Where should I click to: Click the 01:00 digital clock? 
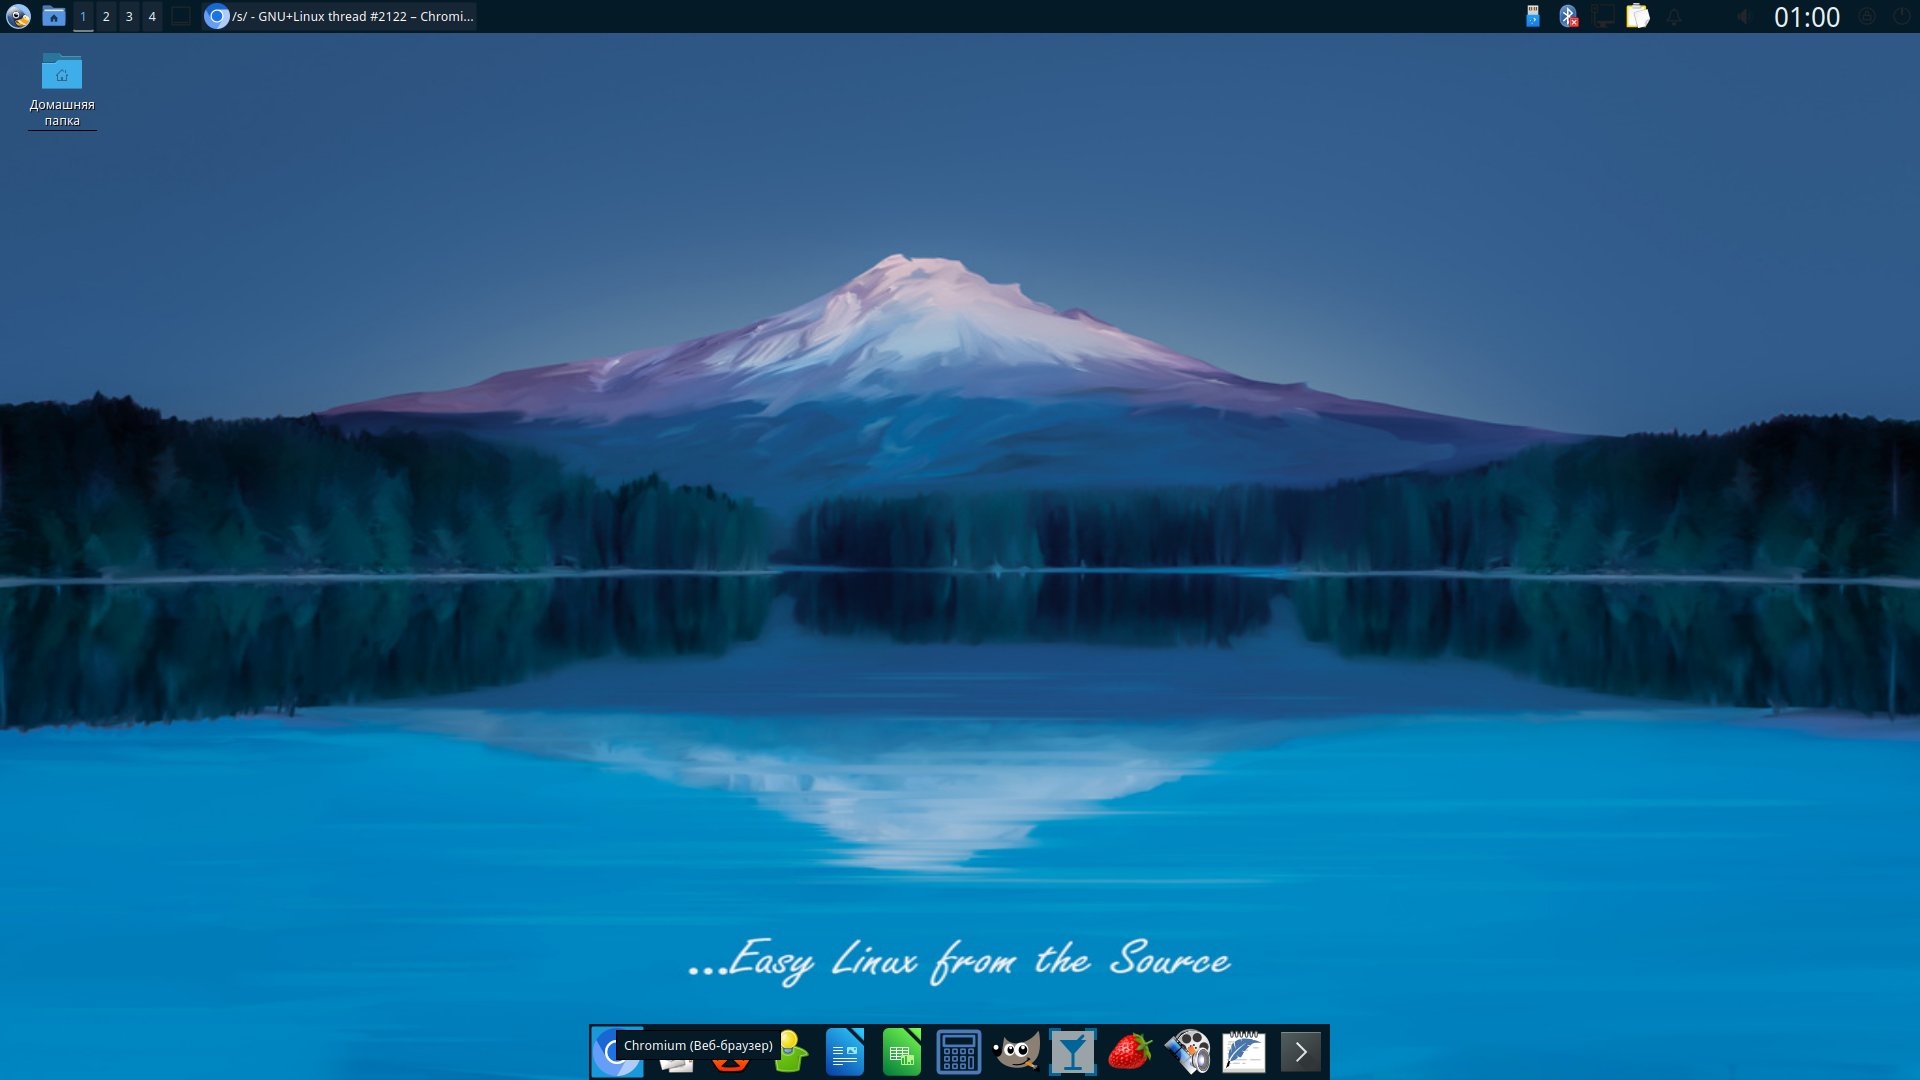click(1806, 16)
